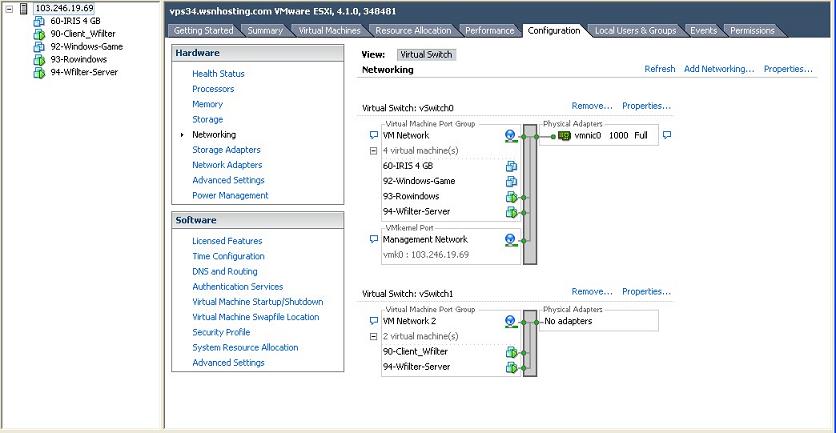Open Advanced Settings under Software
Screen dimensions: 836x433
[x=228, y=363]
